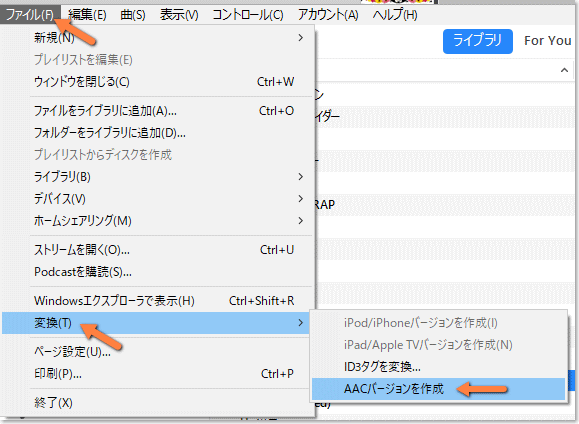Image resolution: width=579 pixels, height=424 pixels.
Task: Open the ヘルプ(H) menu
Action: [x=395, y=15]
